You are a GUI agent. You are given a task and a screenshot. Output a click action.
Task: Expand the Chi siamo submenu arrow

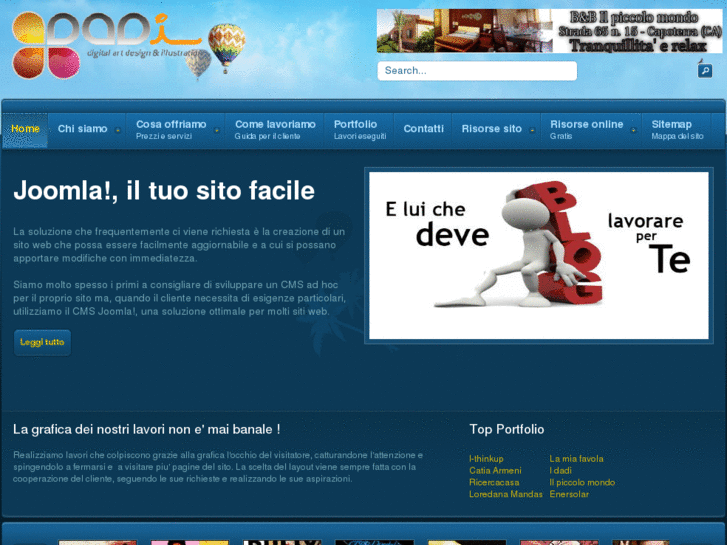(x=118, y=130)
